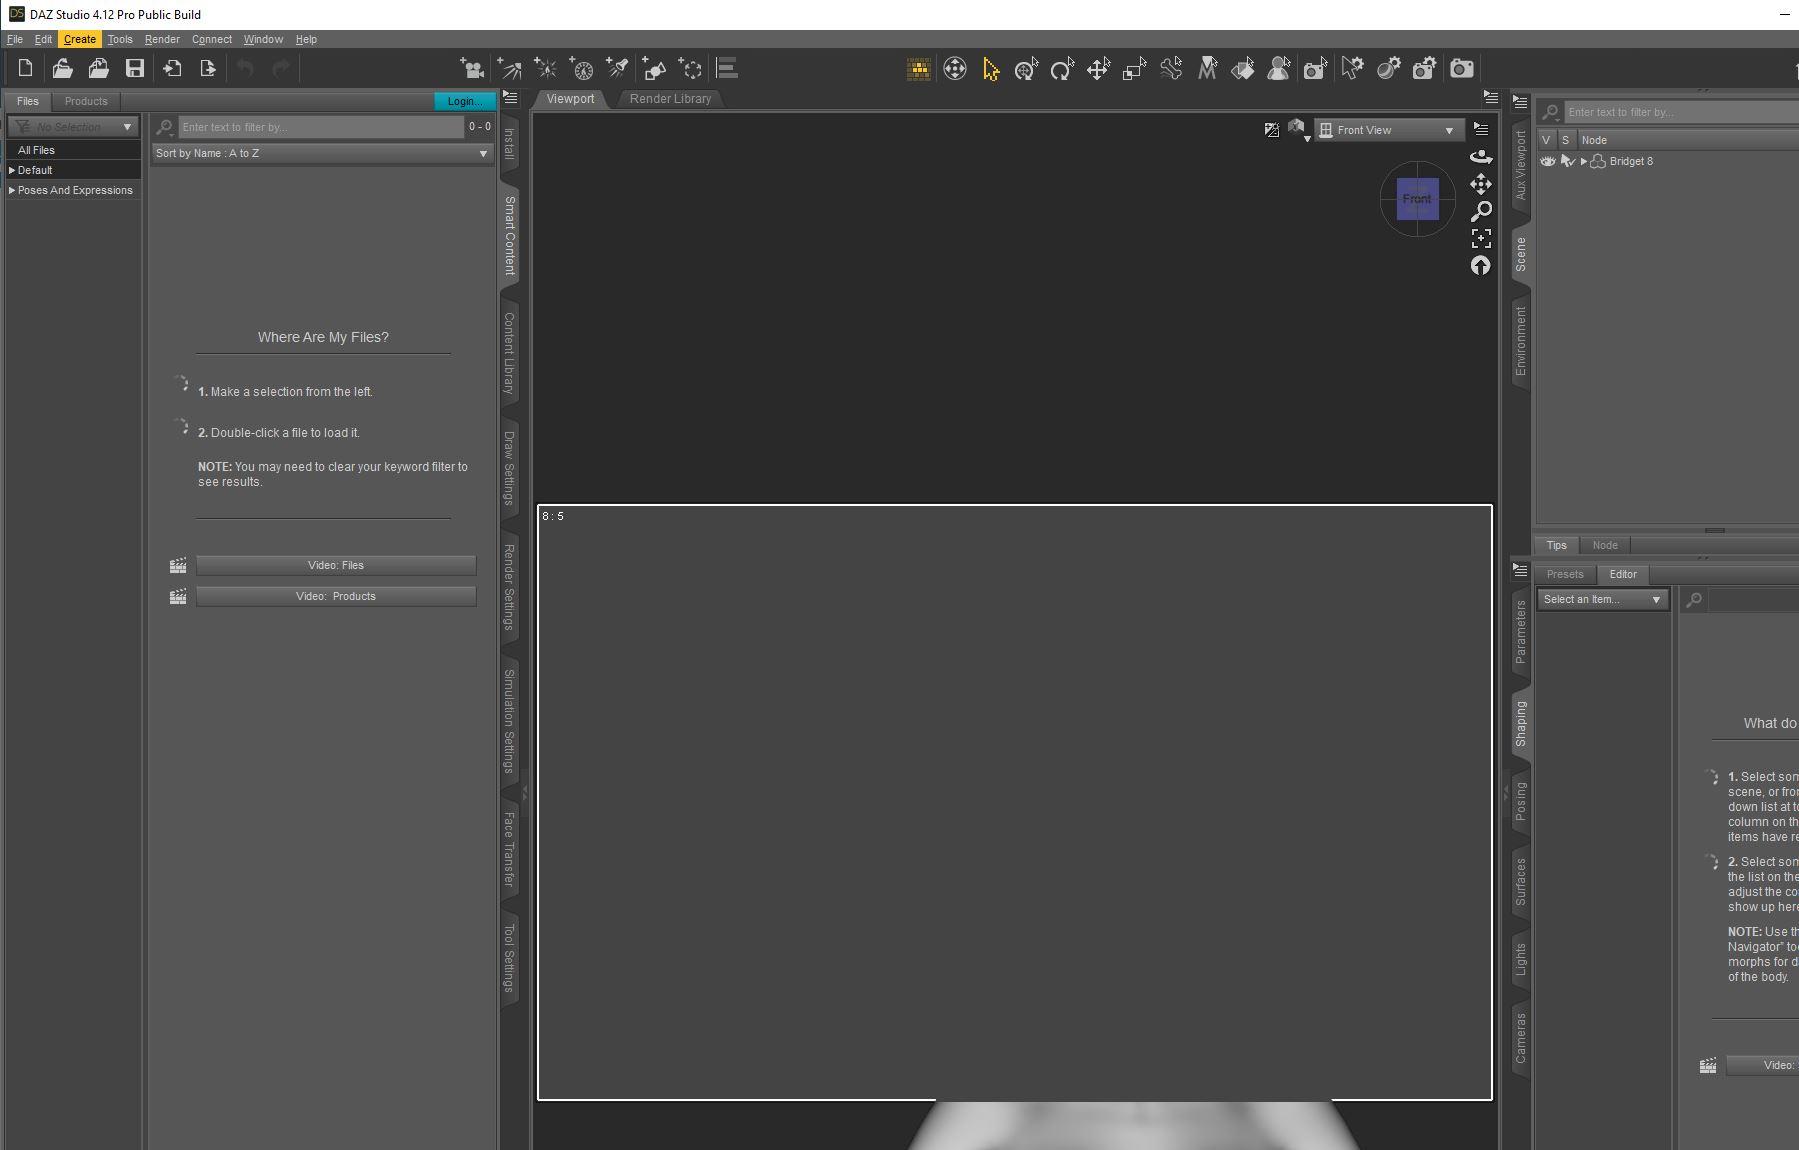Click the viewport zoom magnifier icon

[x=1481, y=211]
